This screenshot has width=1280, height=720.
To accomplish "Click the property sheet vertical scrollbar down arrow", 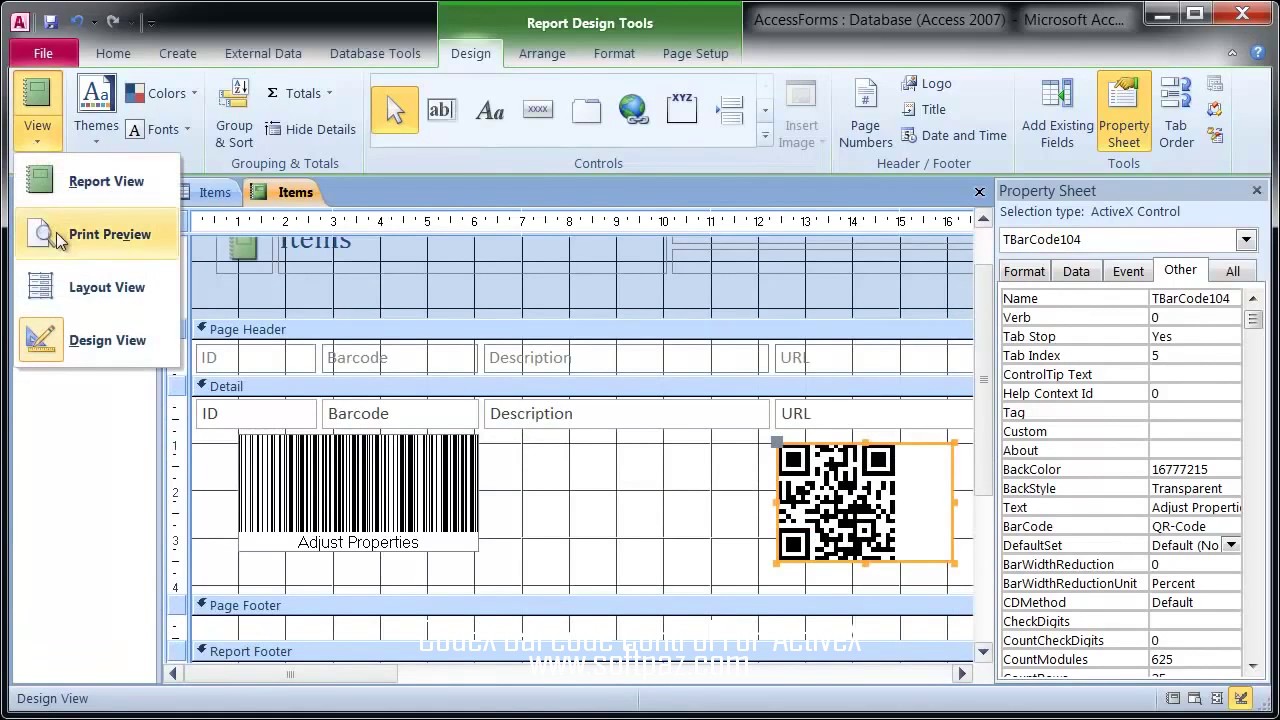I will (x=1253, y=664).
